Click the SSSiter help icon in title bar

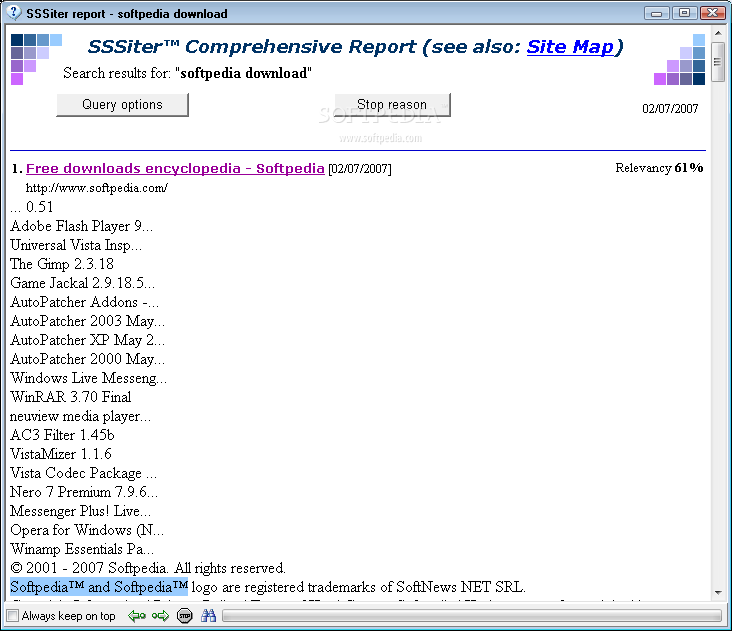(14, 12)
